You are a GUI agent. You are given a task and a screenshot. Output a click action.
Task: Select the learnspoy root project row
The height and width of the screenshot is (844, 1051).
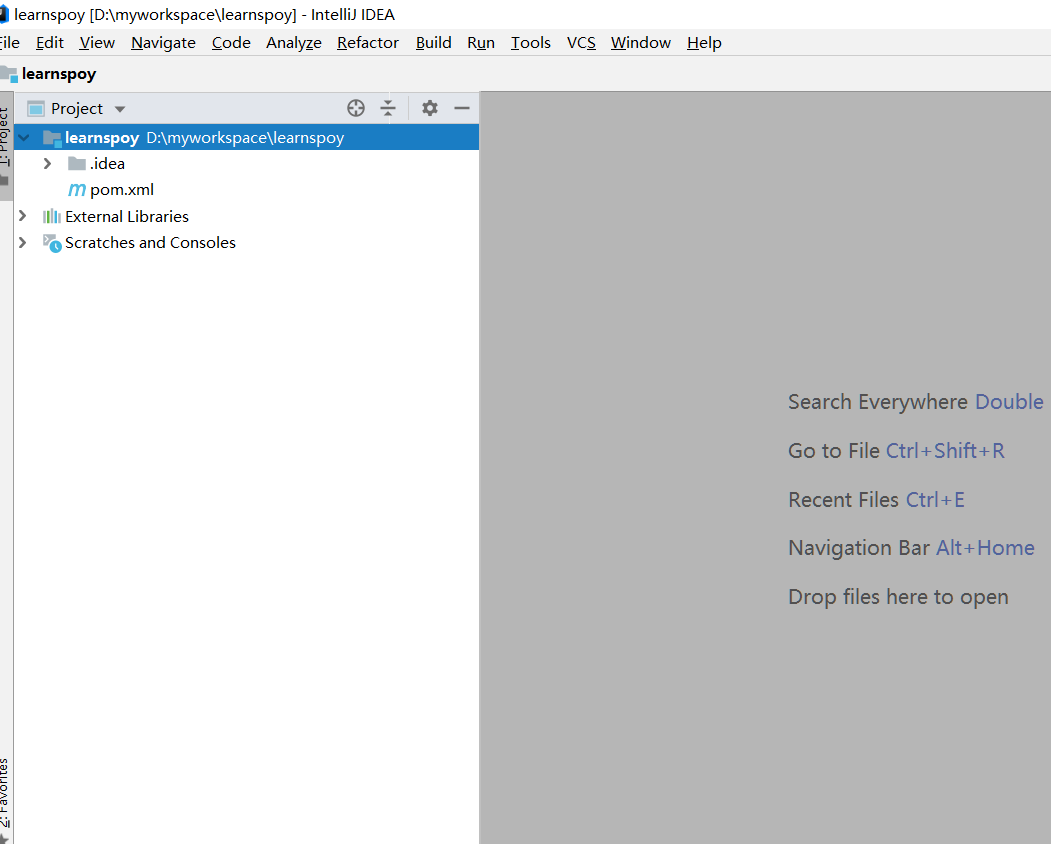[x=246, y=137]
